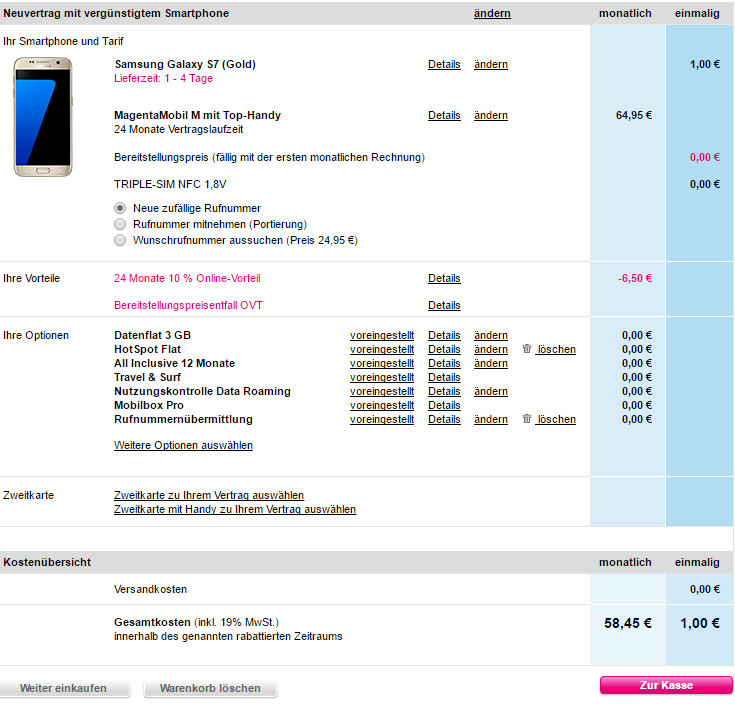The width and height of the screenshot is (735, 704).
Task: Open the Samsung Galaxy S7 phone thumbnail
Action: coord(43,117)
